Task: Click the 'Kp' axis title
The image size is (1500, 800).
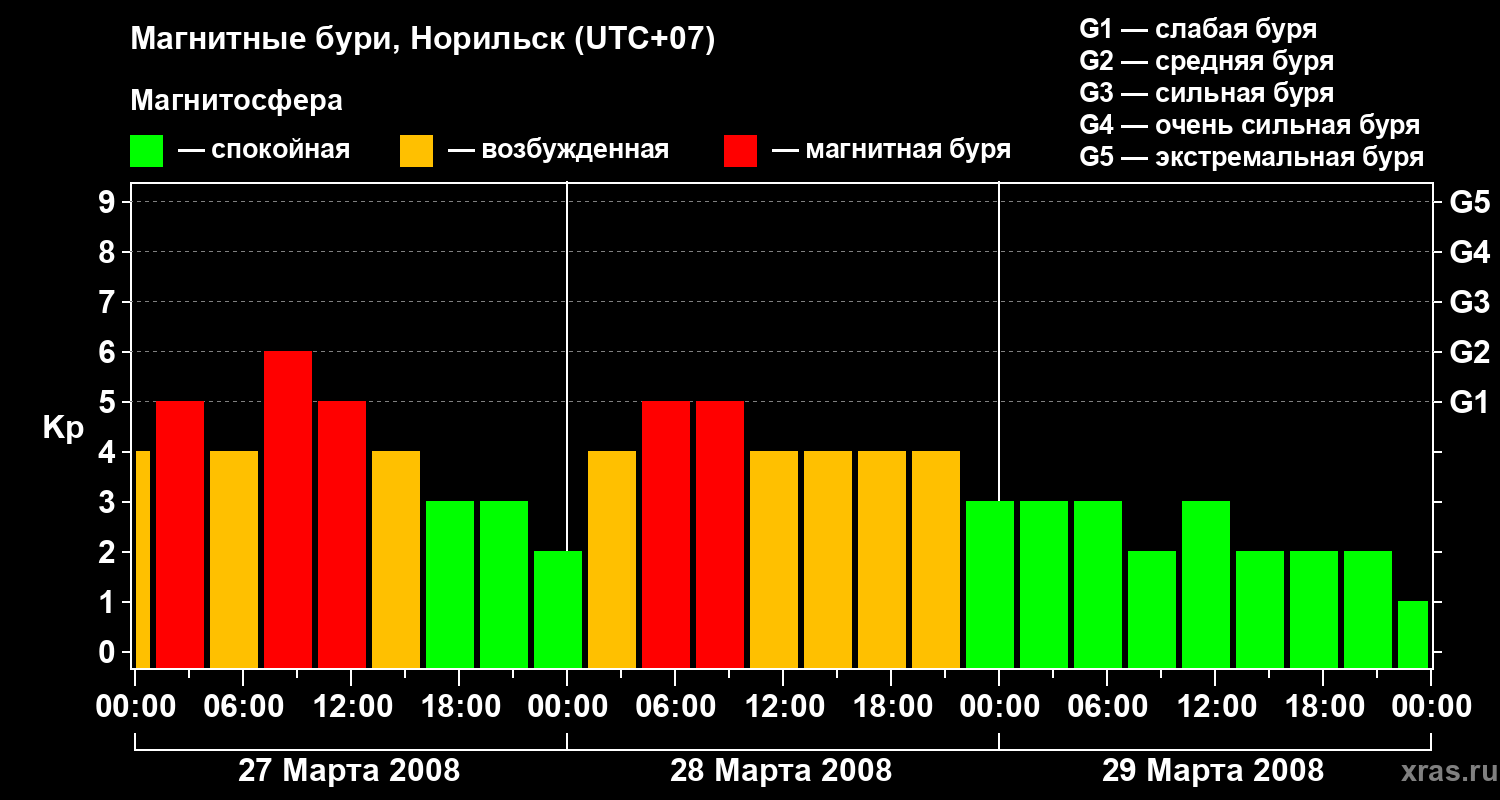Action: [63, 428]
